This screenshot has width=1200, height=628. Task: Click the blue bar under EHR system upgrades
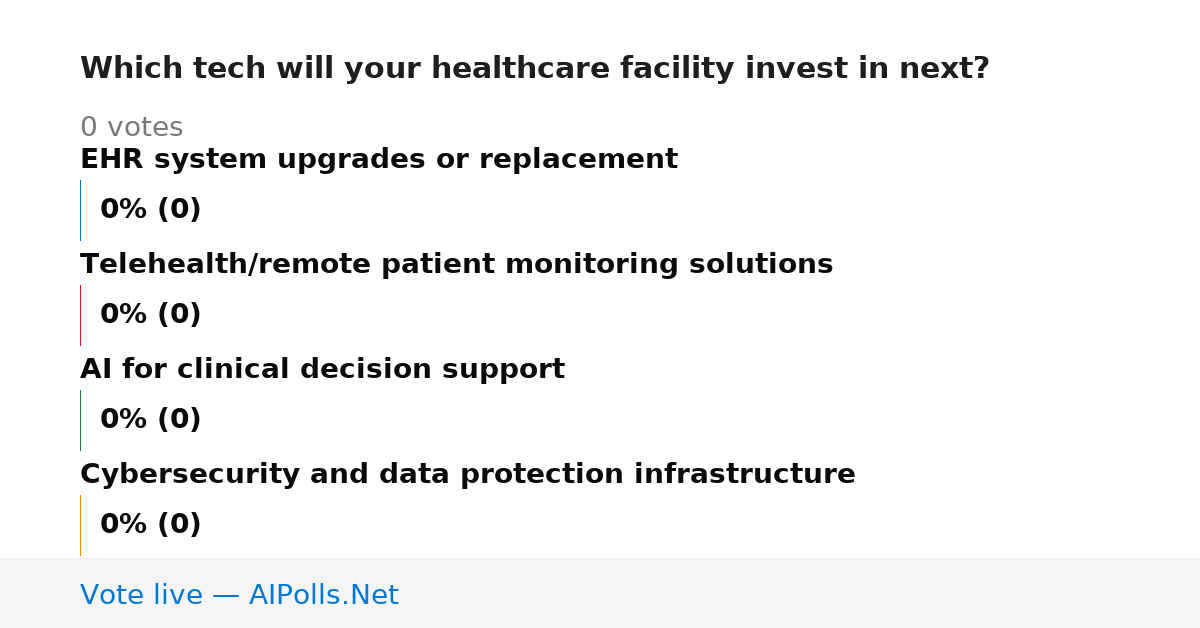[80, 210]
